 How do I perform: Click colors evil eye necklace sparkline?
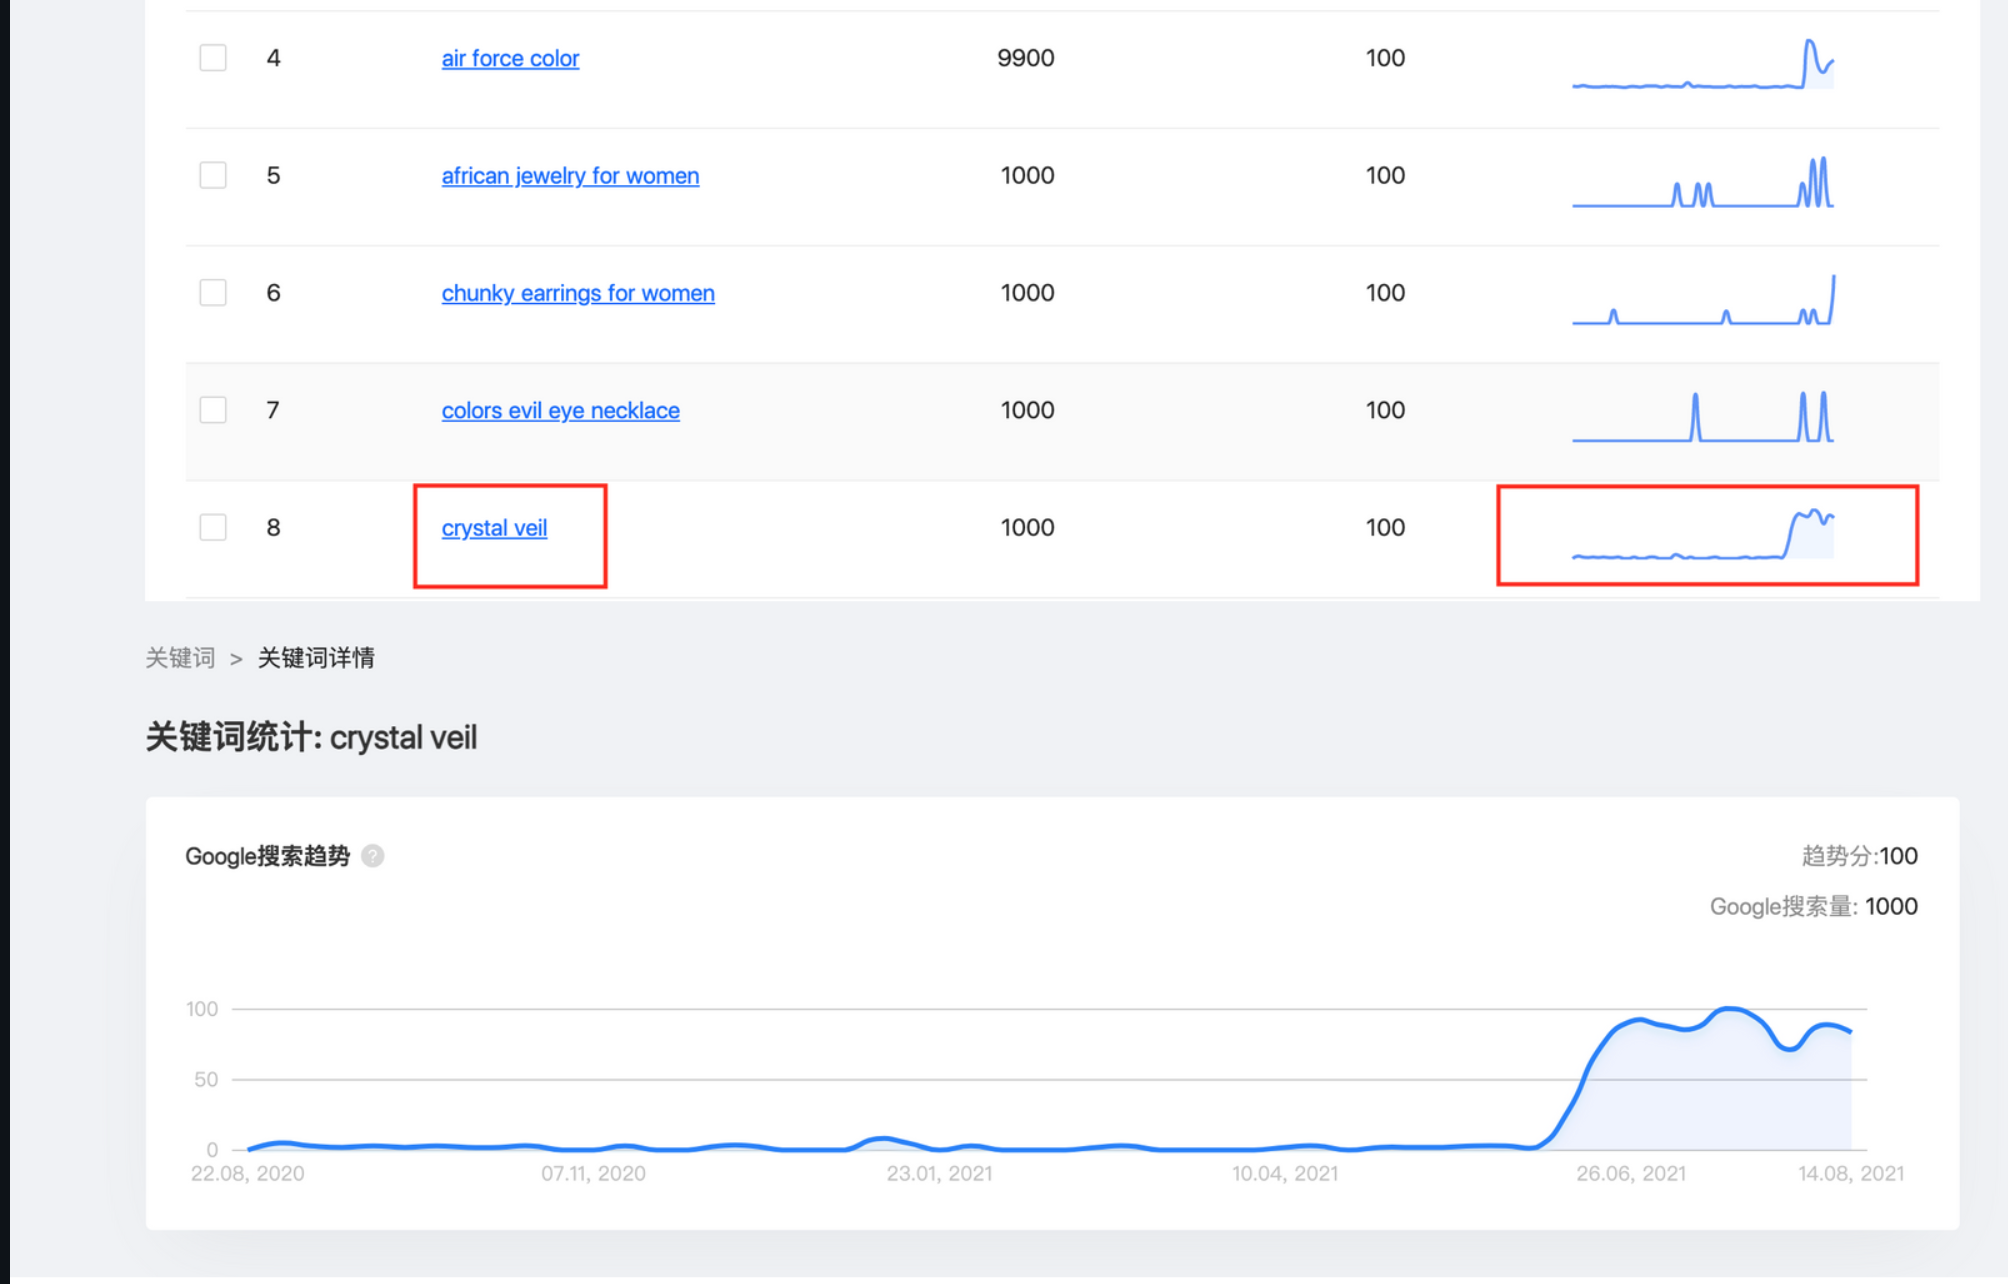1702,418
